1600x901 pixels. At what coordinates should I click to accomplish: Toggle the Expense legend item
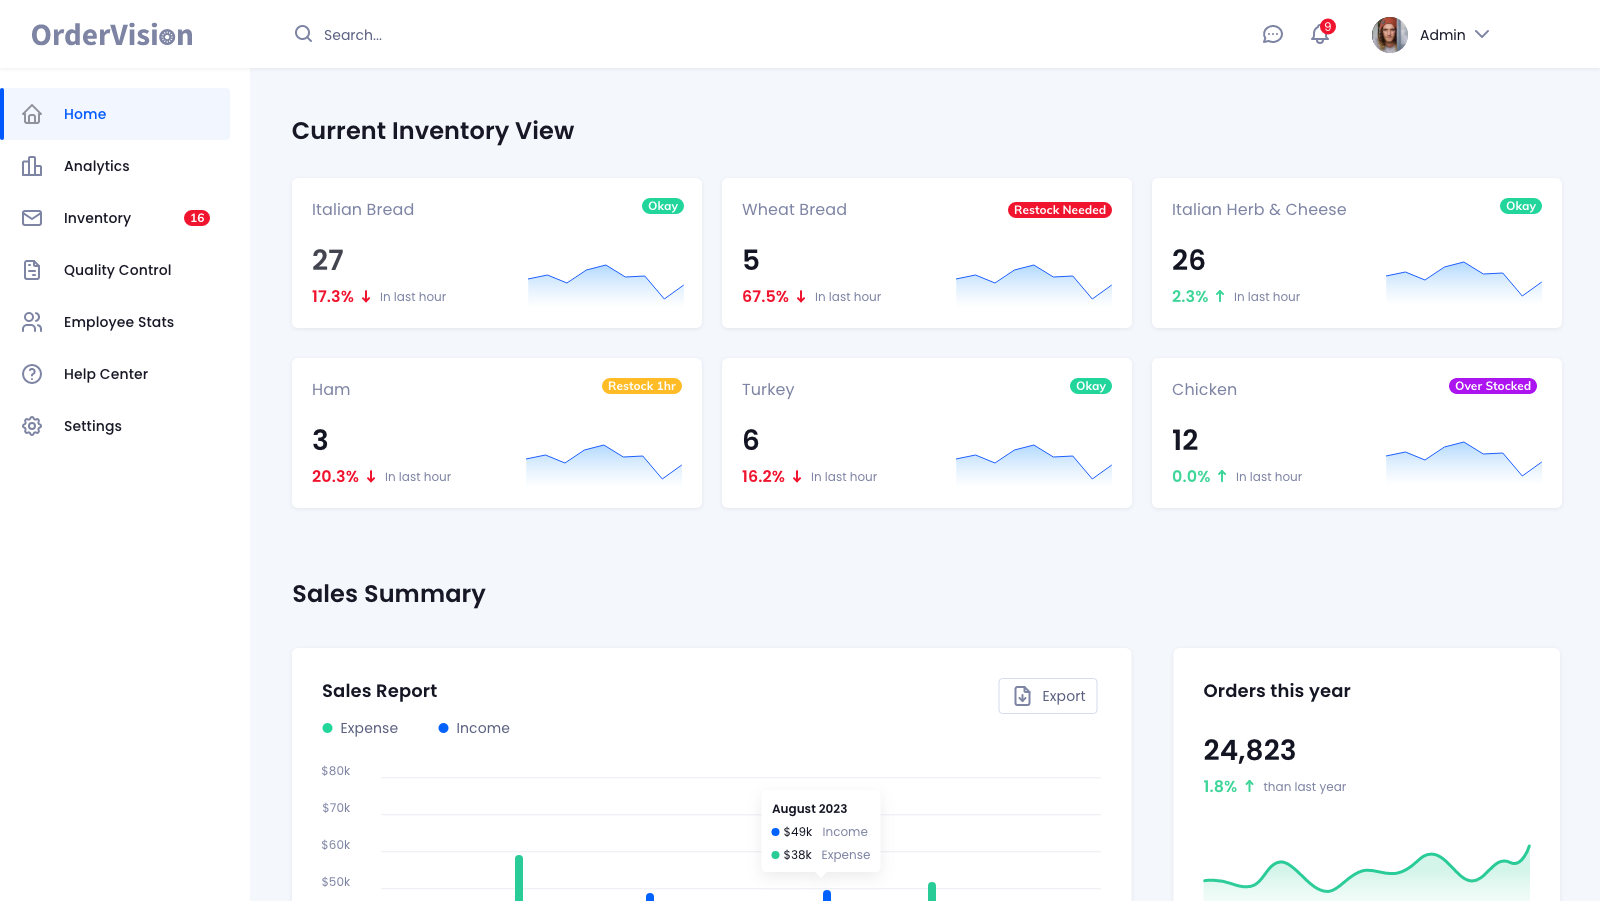coord(360,728)
